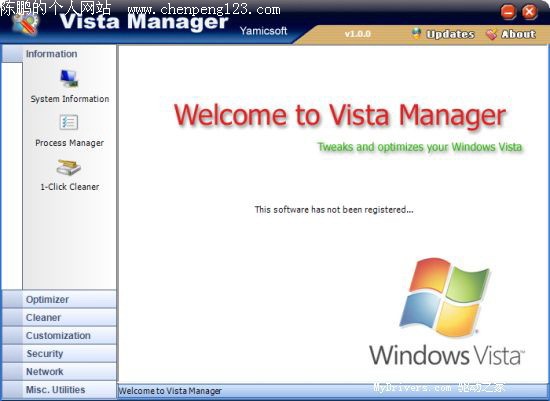Click the Updates globe icon
Viewport: 550px width, 401px height.
416,34
